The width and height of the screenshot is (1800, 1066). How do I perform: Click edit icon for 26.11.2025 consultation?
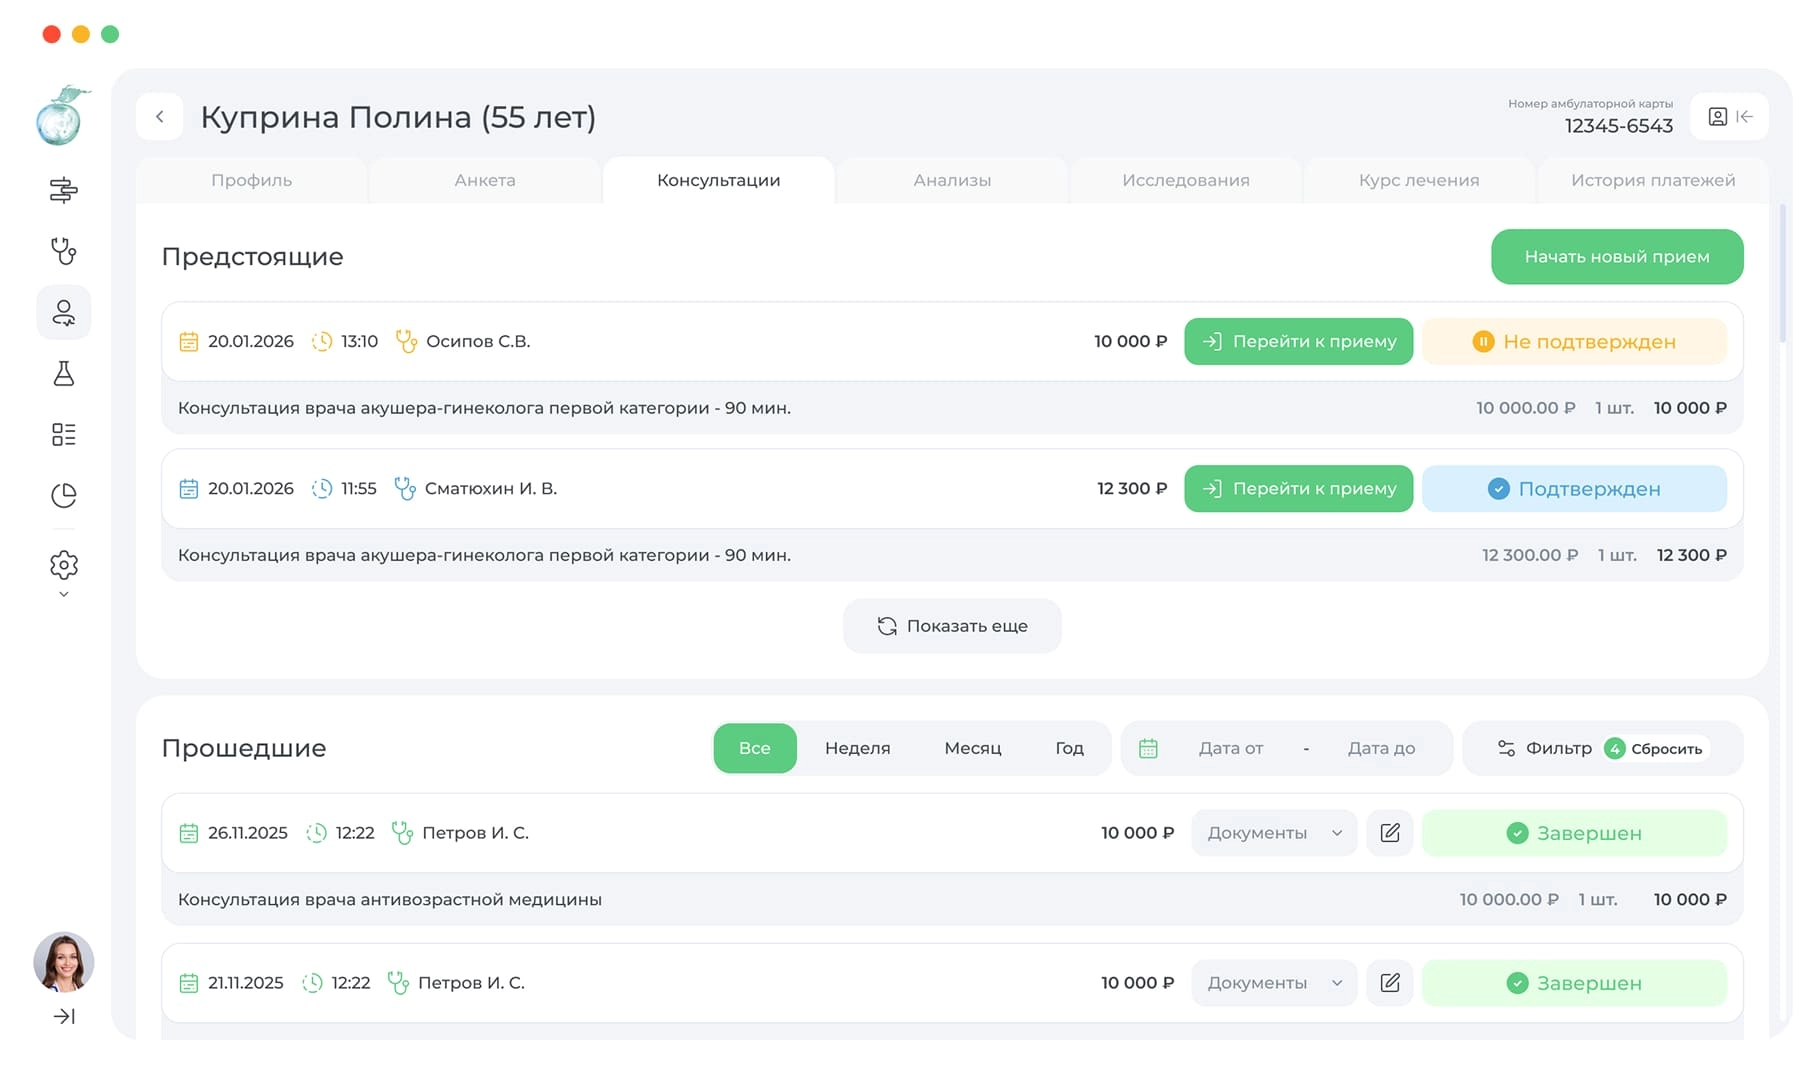click(1389, 833)
